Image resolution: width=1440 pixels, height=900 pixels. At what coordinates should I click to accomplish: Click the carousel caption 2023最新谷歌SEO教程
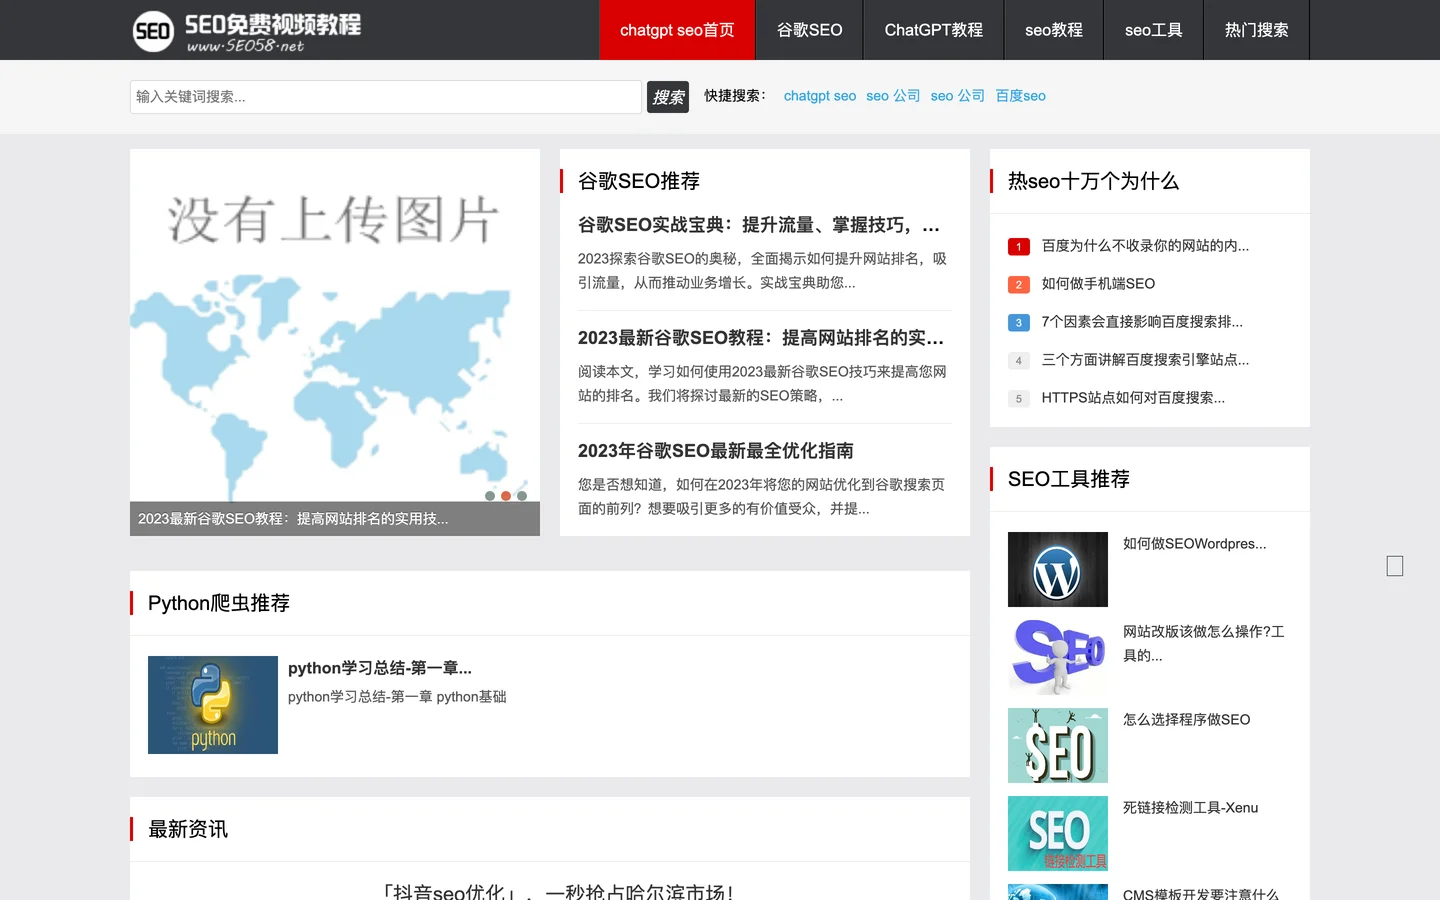[x=293, y=519]
